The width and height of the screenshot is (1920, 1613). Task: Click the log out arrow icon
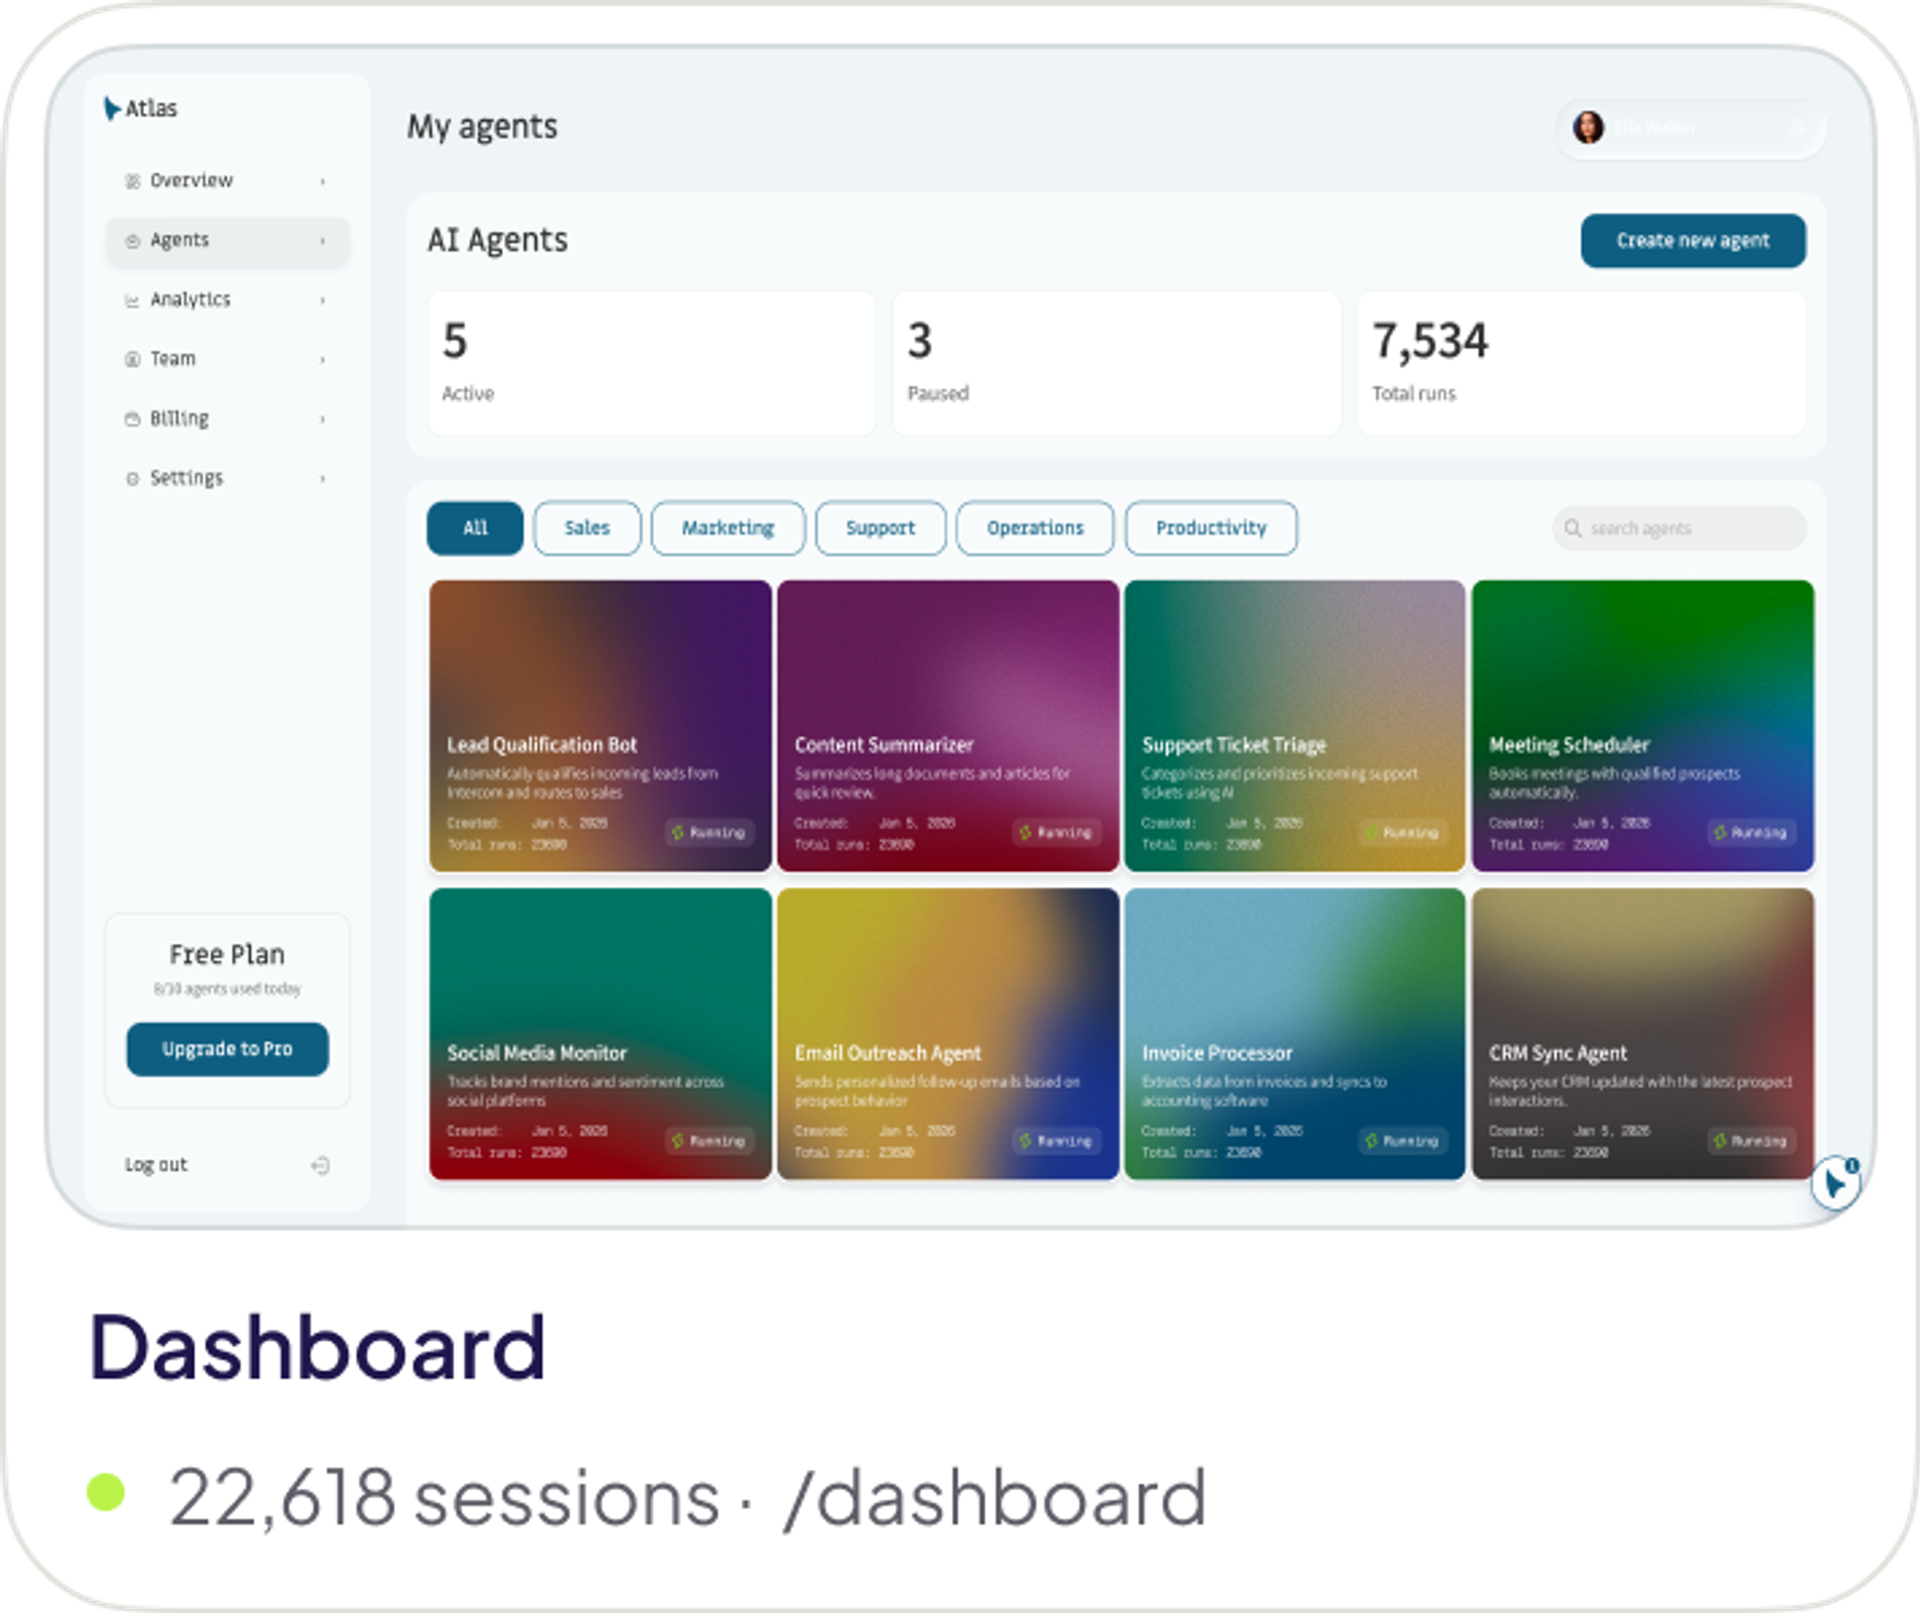320,1165
